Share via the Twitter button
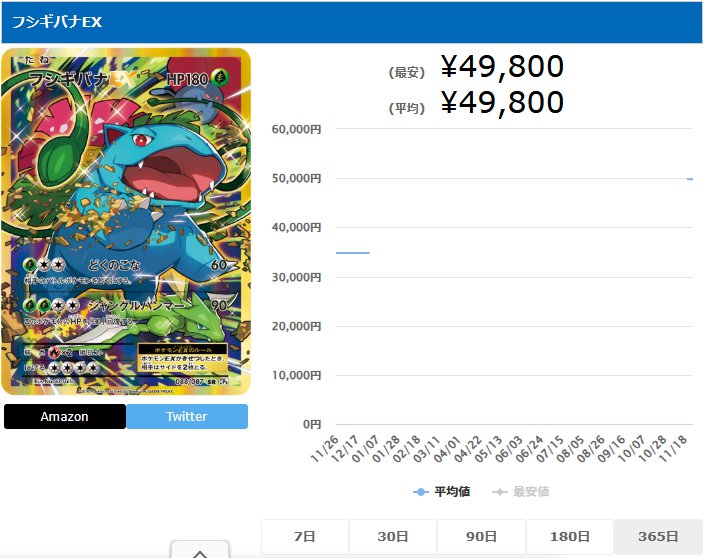704x558 pixels. pyautogui.click(x=187, y=416)
